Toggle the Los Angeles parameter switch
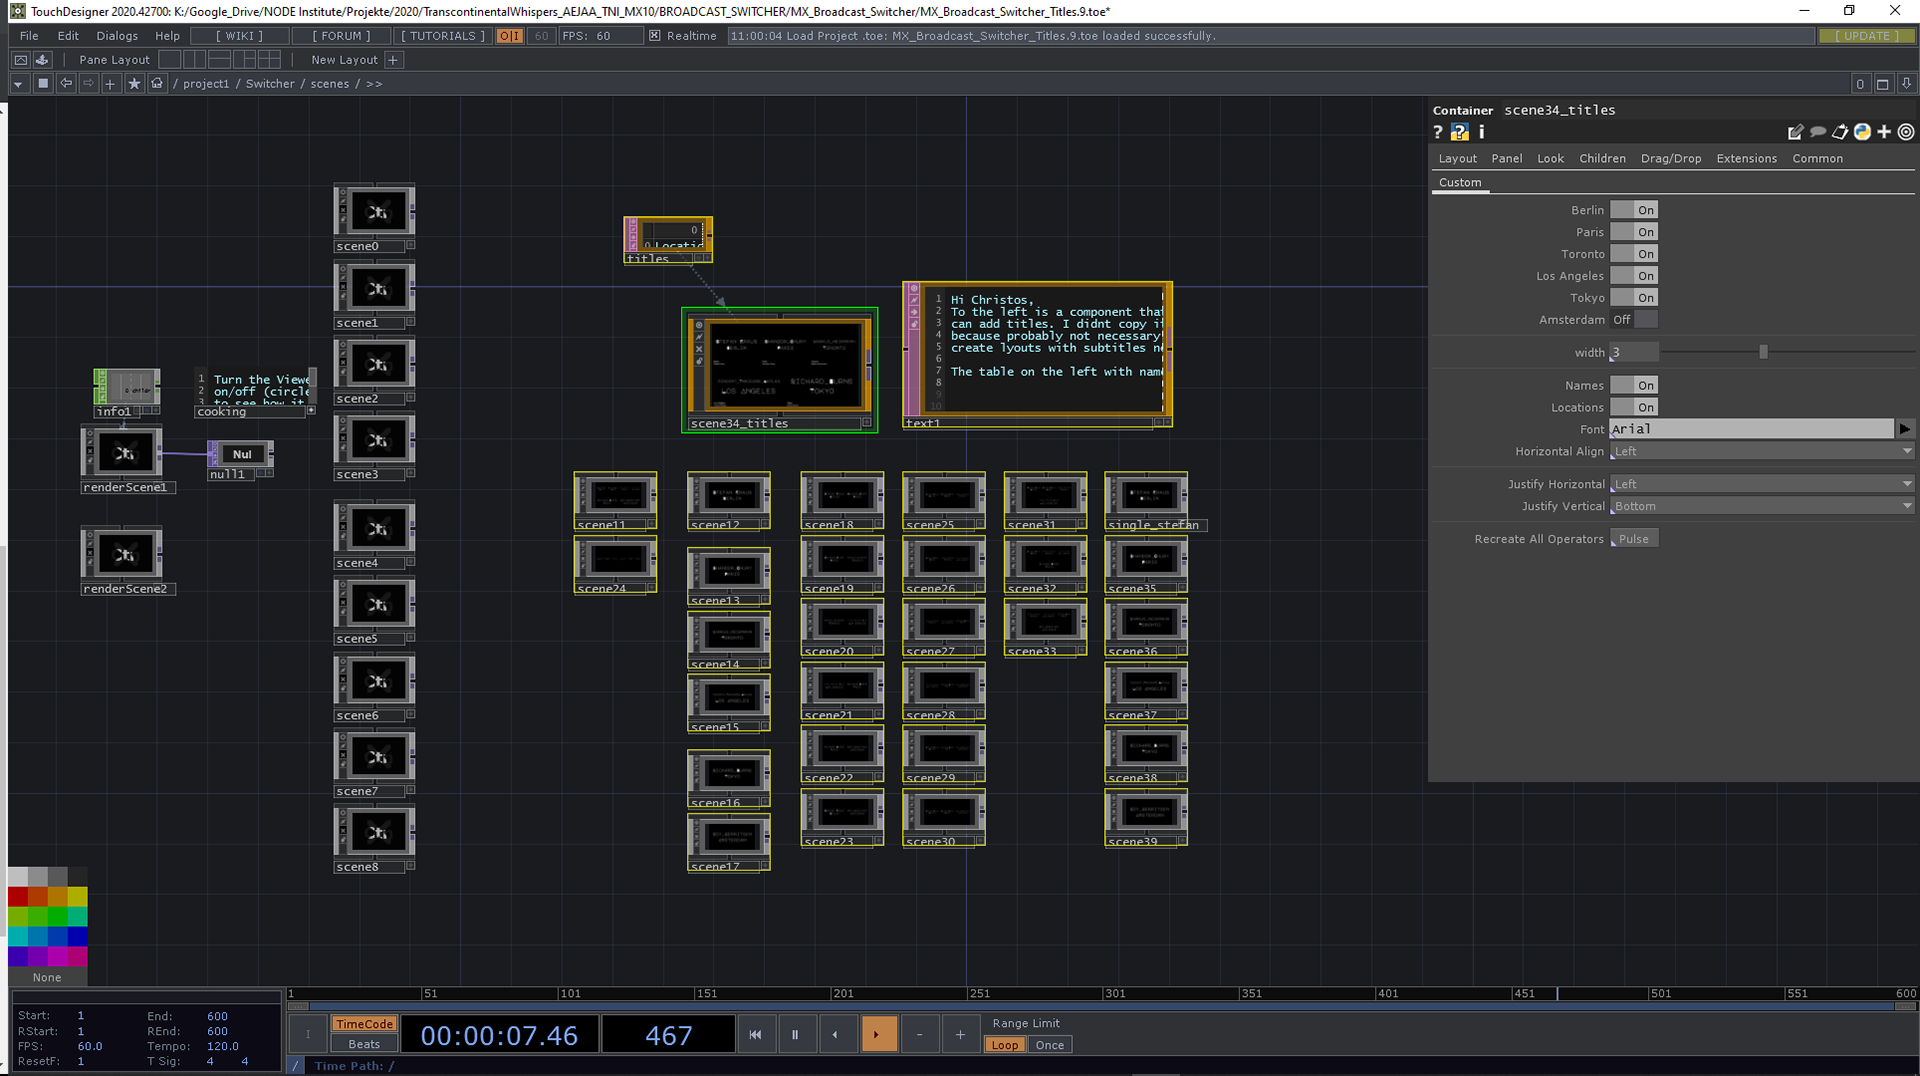Screen dimensions: 1920x1076 point(1634,276)
